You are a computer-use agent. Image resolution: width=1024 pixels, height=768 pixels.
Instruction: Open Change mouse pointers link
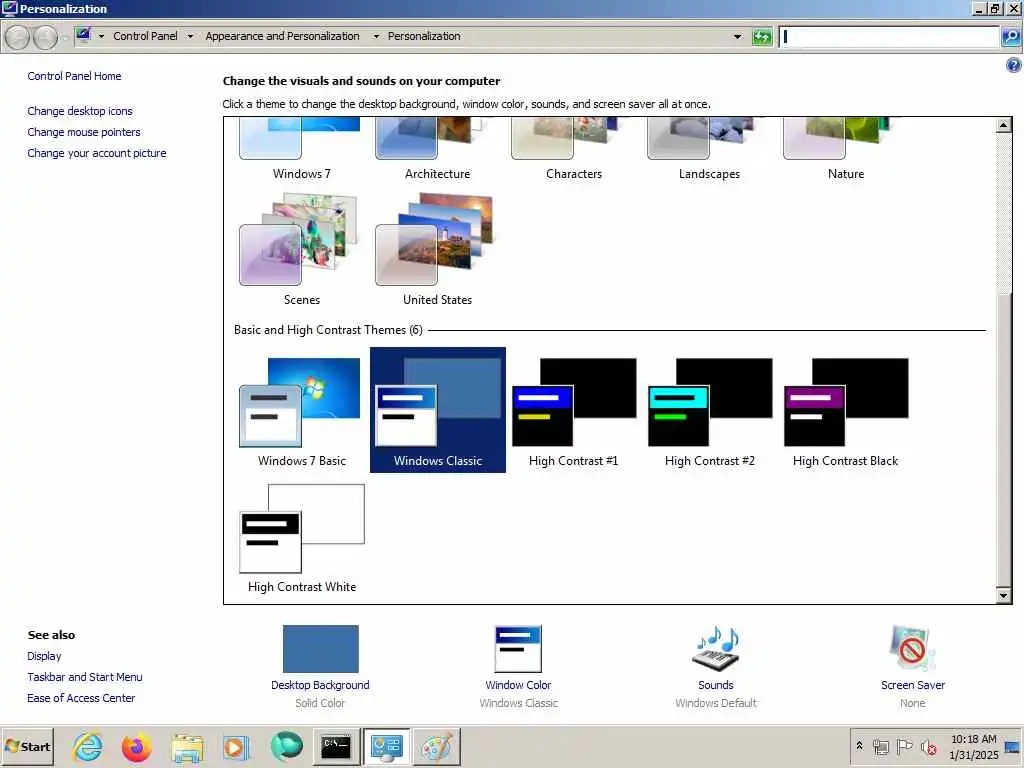tap(84, 132)
